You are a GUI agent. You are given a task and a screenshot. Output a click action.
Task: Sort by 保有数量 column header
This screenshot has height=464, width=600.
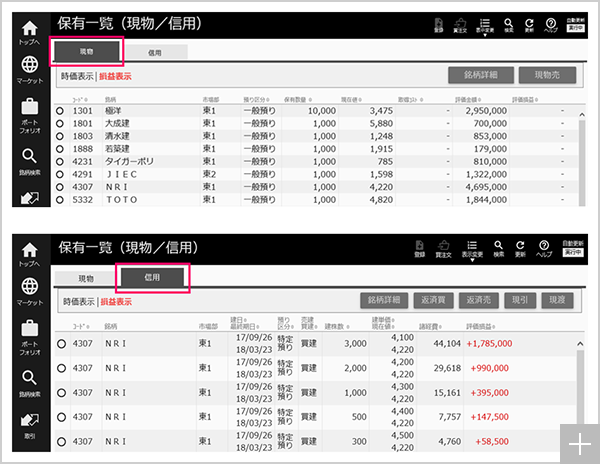coord(298,99)
